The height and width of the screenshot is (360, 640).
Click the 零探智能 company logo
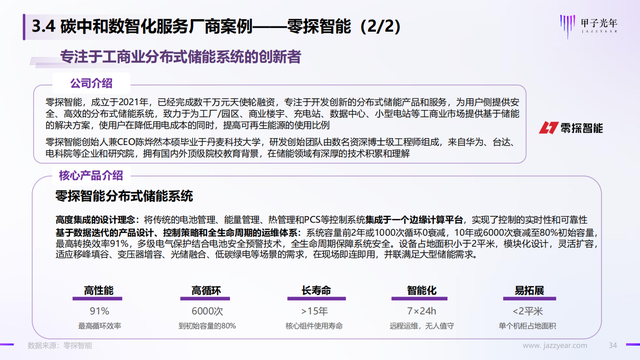coord(571,128)
